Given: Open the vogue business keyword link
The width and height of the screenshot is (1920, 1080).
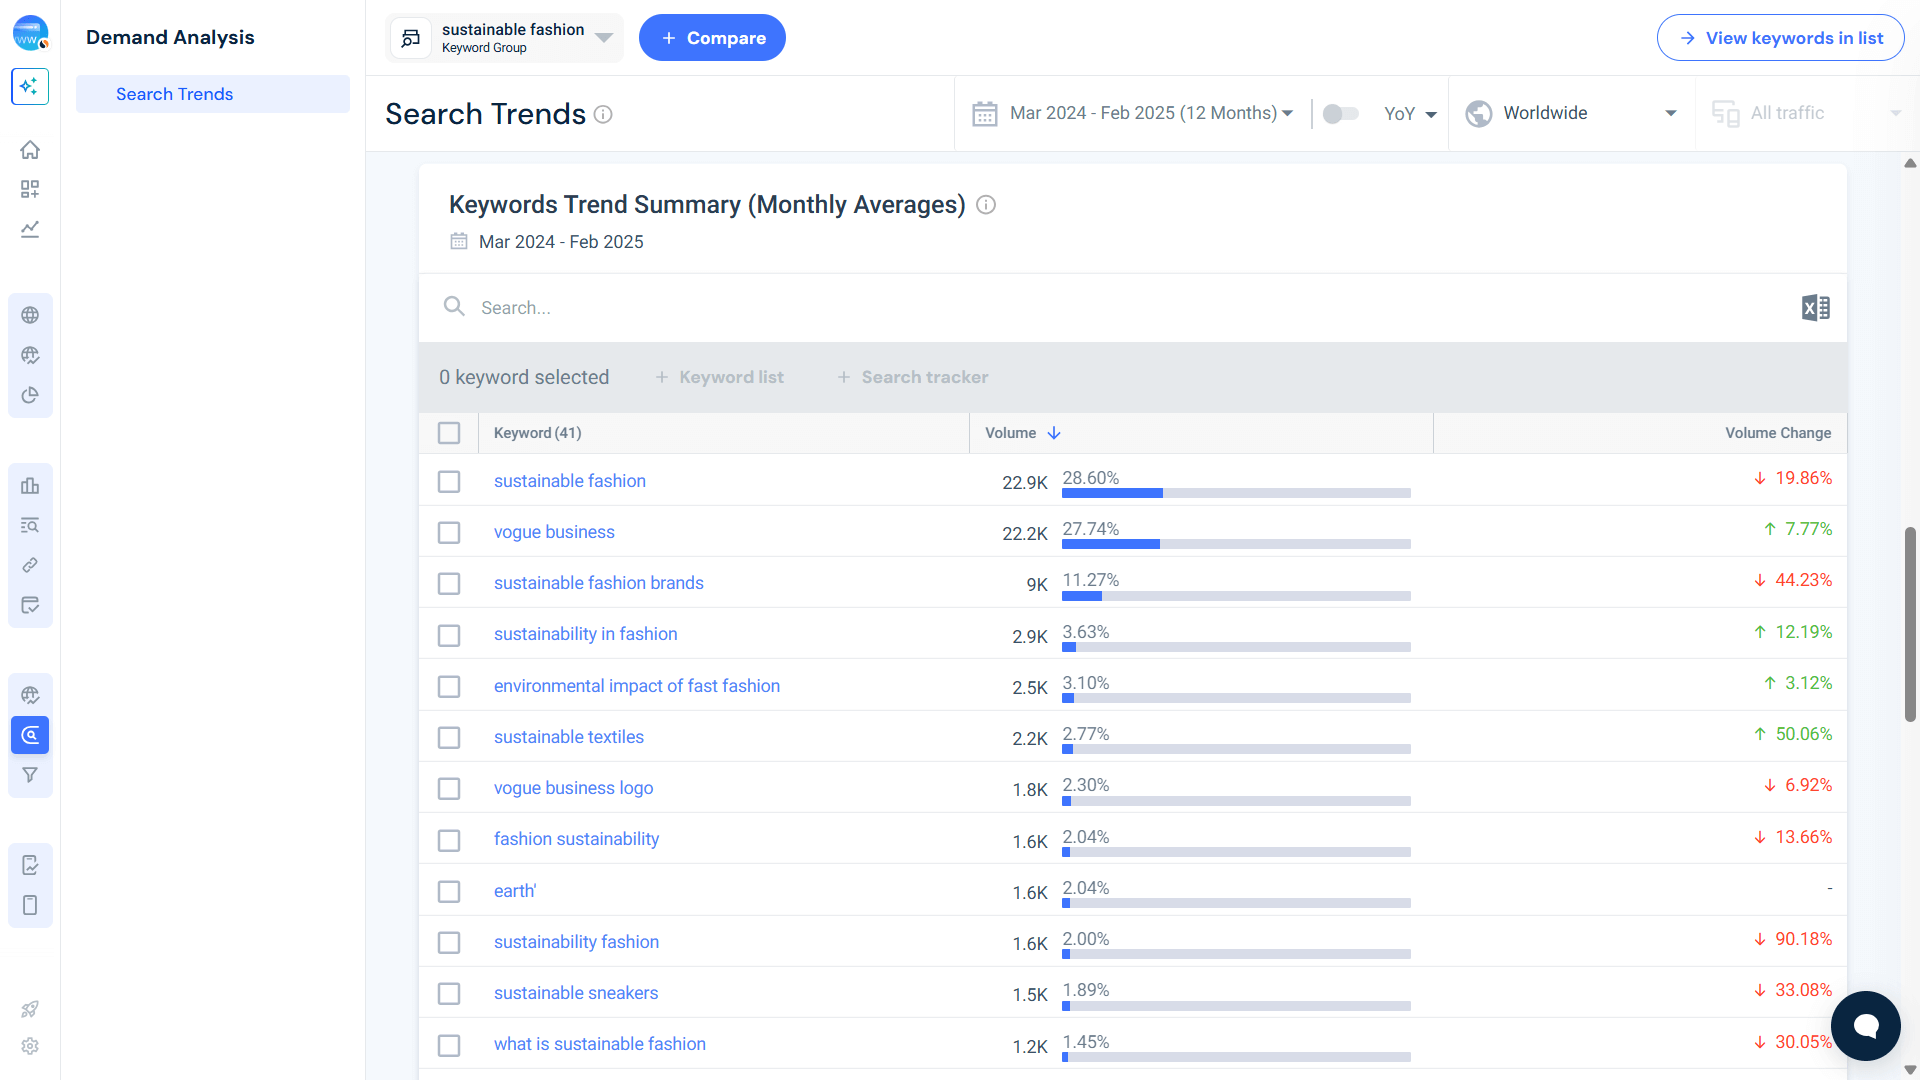Looking at the screenshot, I should tap(553, 531).
